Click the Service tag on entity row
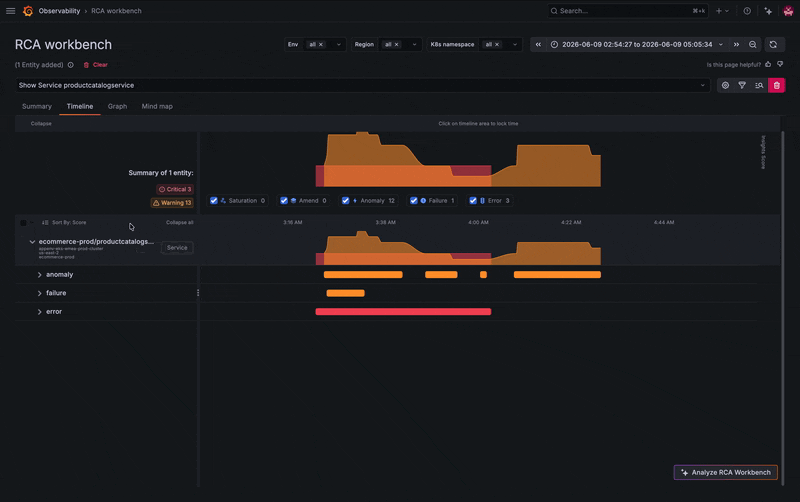This screenshot has height=502, width=800. pyautogui.click(x=177, y=247)
